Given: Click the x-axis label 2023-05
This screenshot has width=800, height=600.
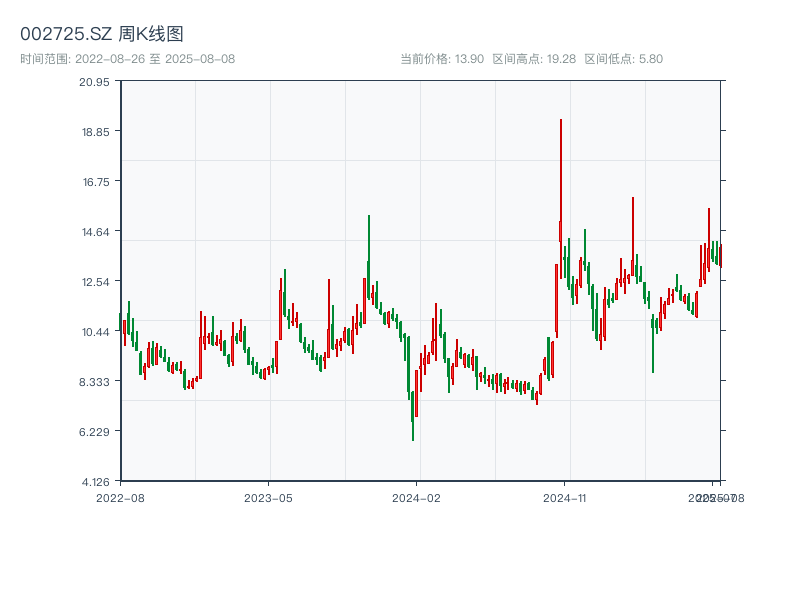Looking at the screenshot, I should click(x=268, y=498).
